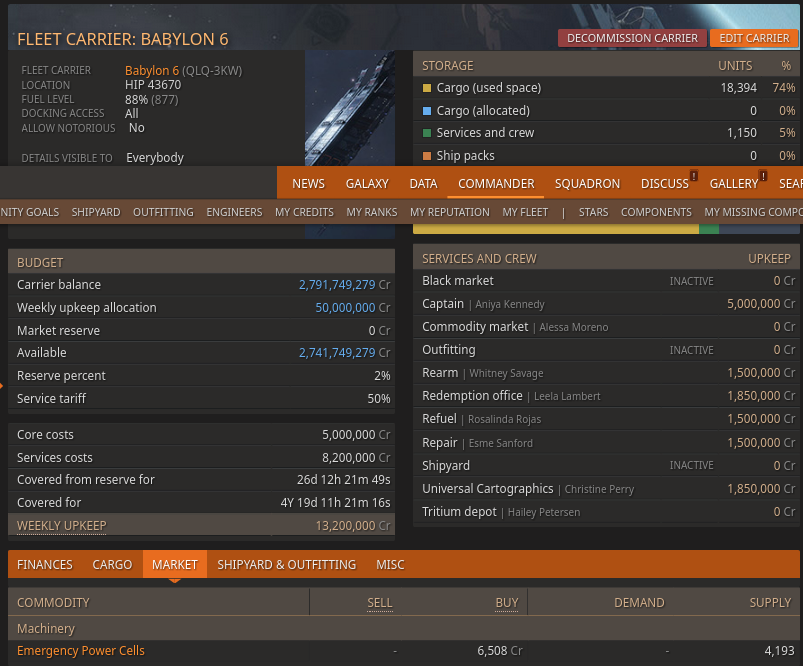803x666 pixels.
Task: Open the Galaxy menu
Action: [367, 183]
